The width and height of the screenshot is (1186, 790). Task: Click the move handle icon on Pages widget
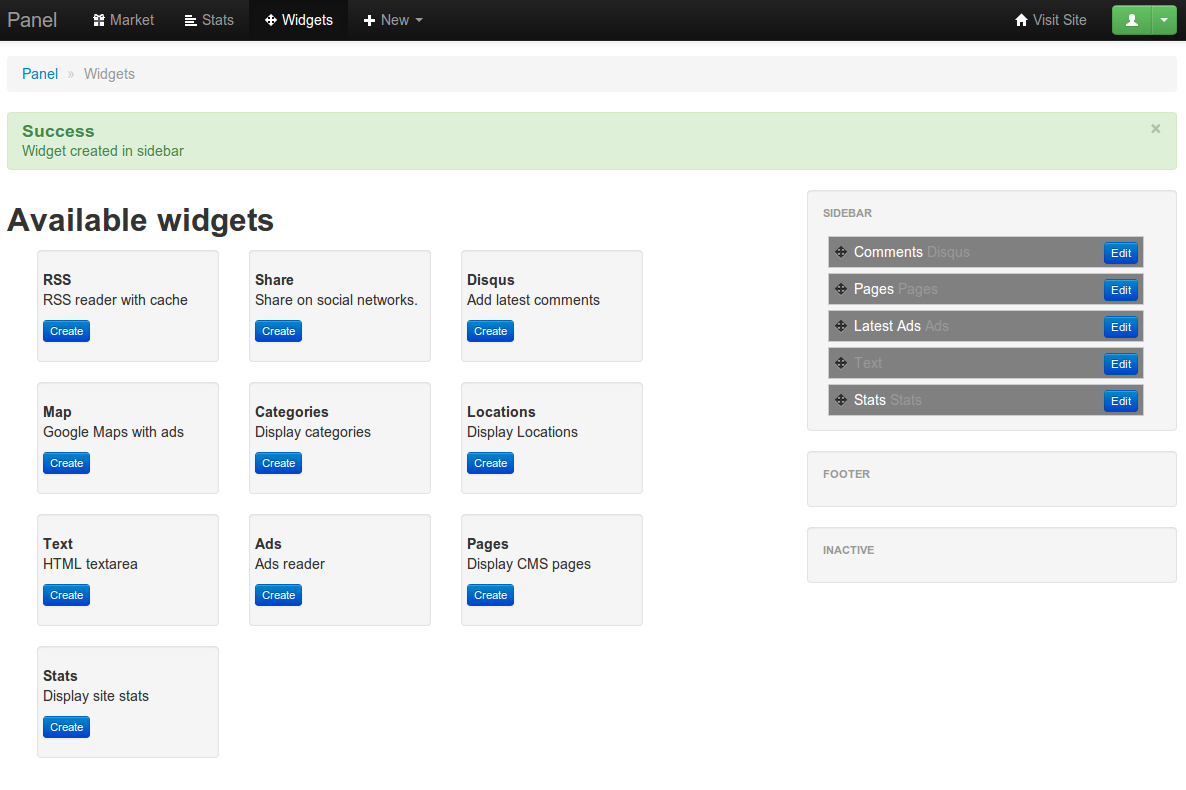click(841, 289)
